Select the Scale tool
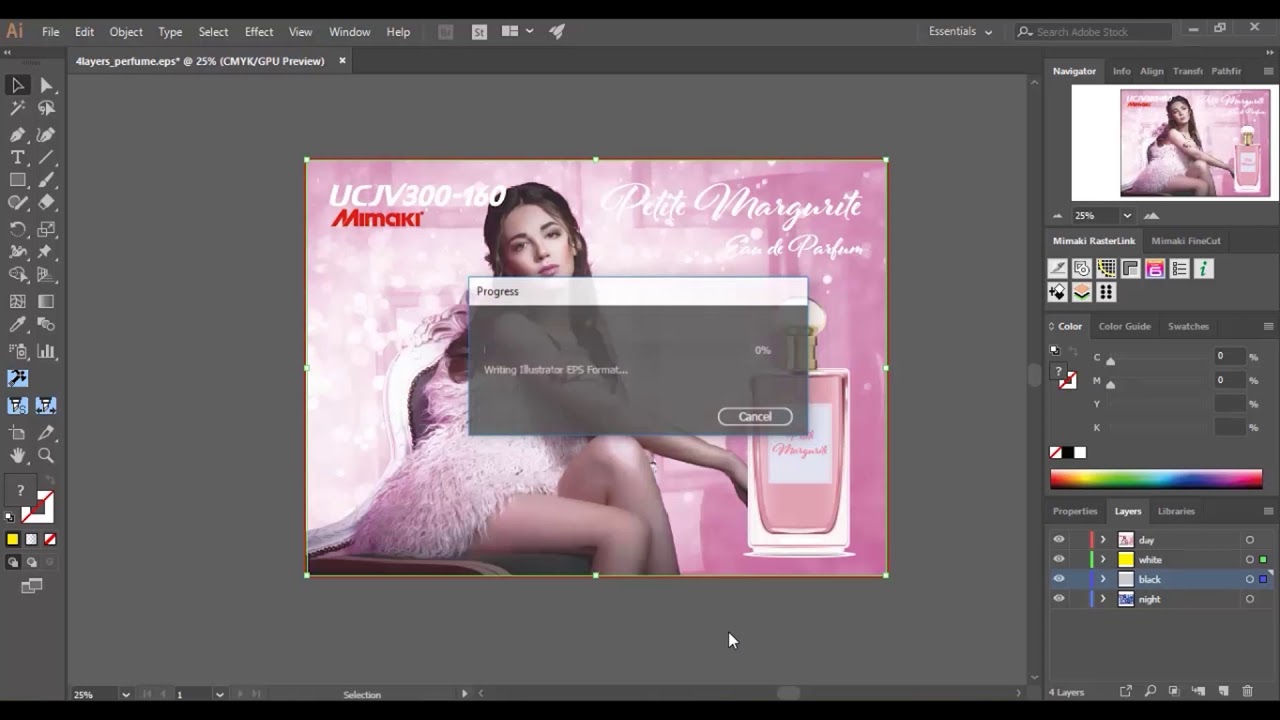The width and height of the screenshot is (1280, 720). click(46, 229)
